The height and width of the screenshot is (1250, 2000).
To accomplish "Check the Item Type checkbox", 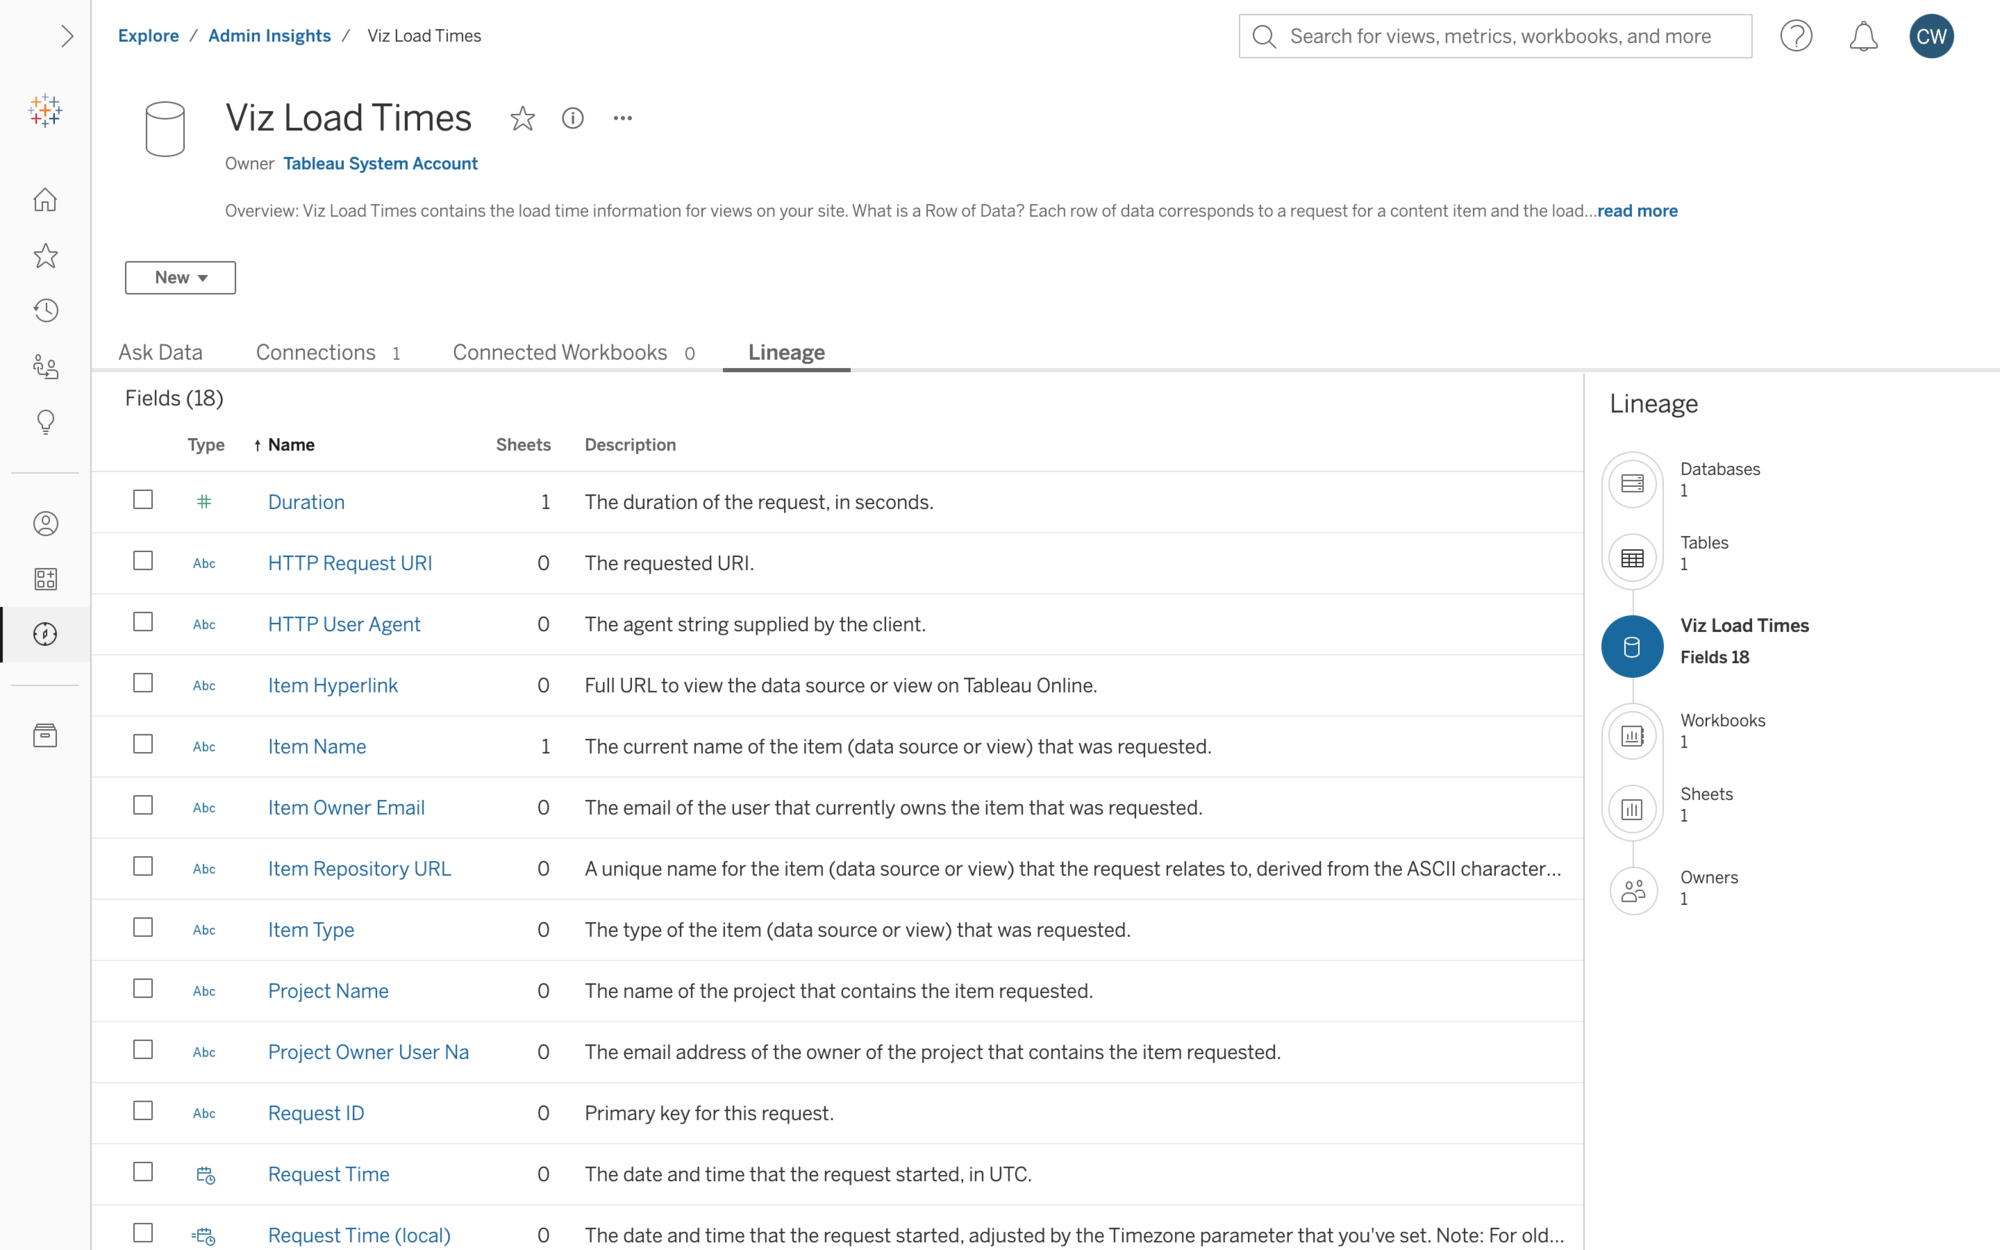I will pos(143,927).
